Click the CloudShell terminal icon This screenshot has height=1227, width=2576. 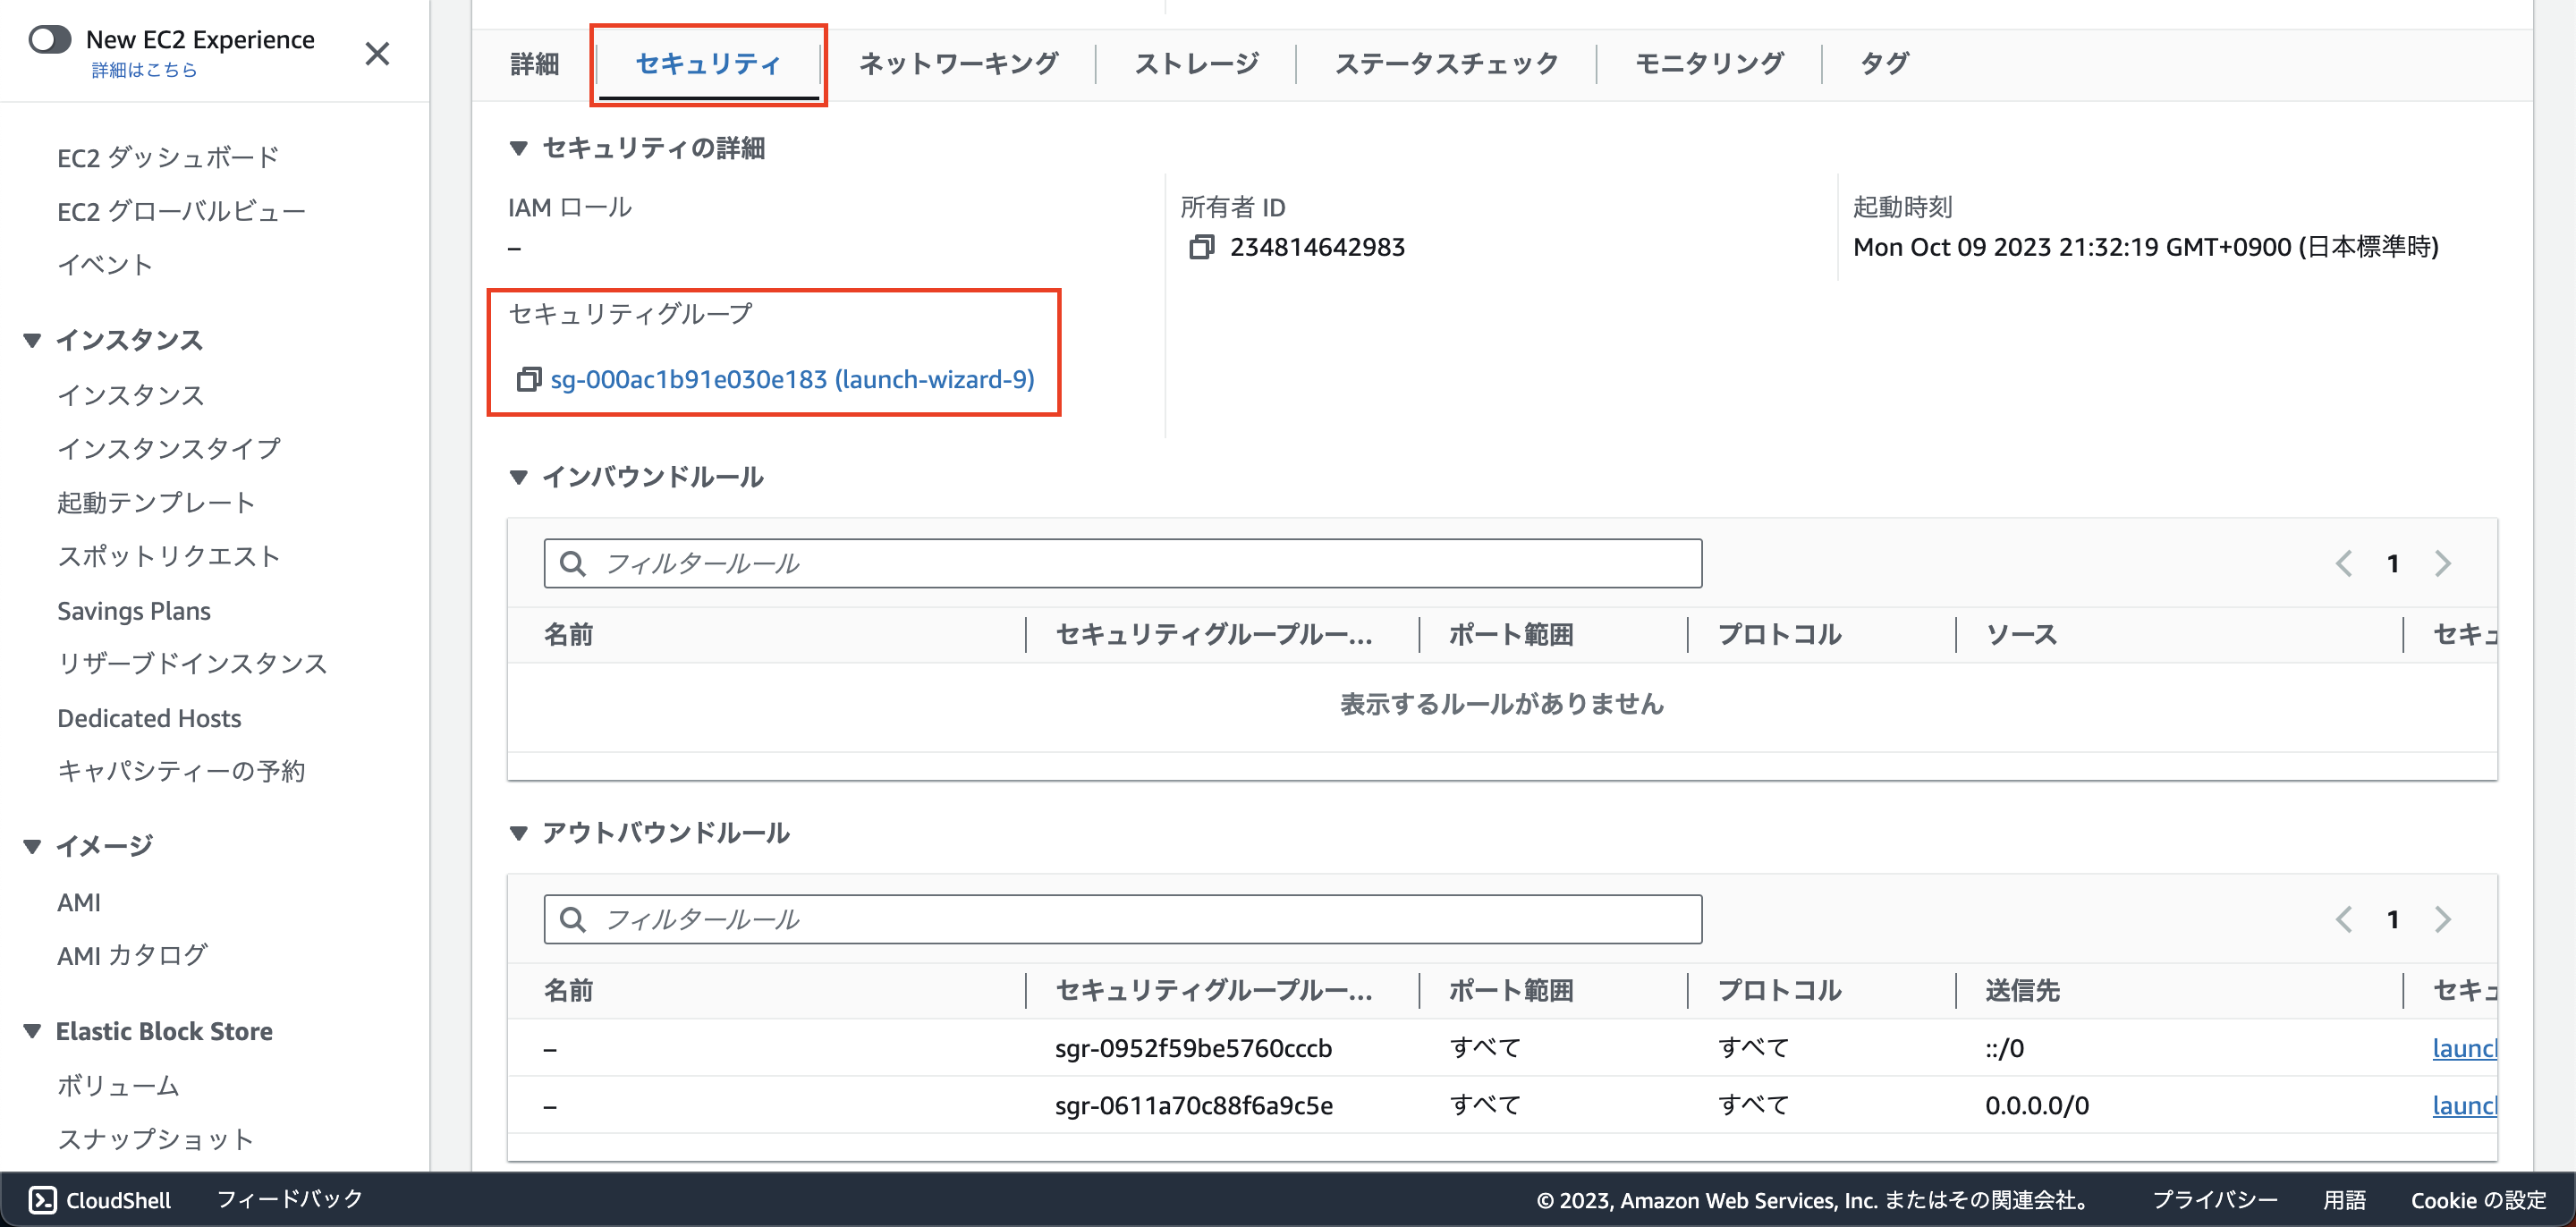tap(42, 1199)
